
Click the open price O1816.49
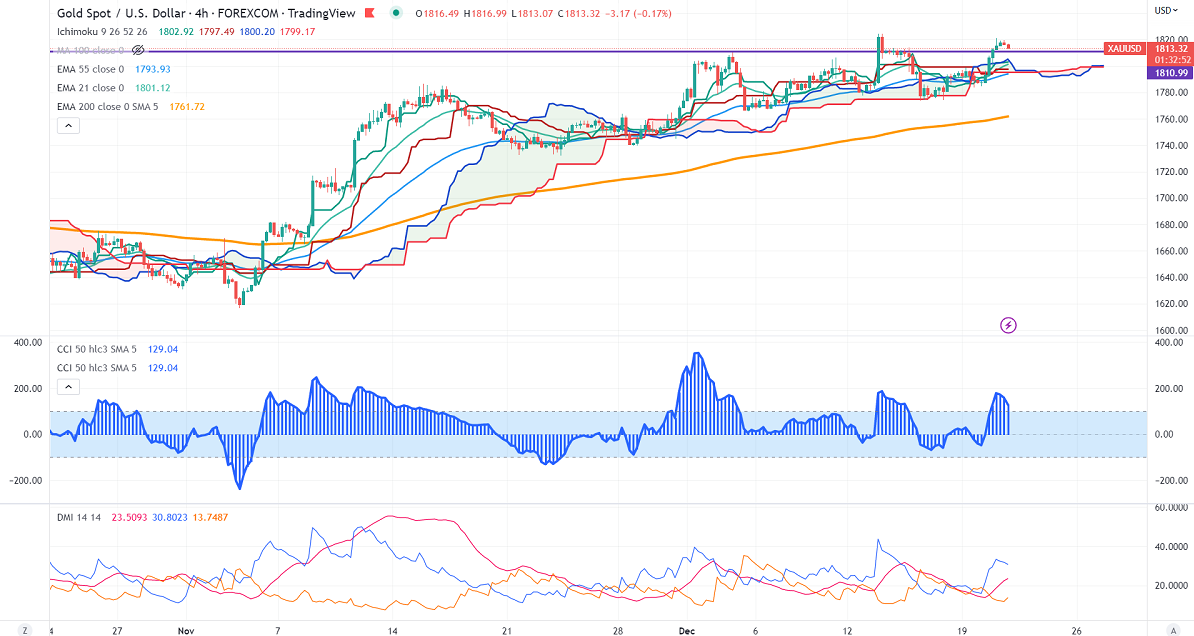tap(437, 14)
